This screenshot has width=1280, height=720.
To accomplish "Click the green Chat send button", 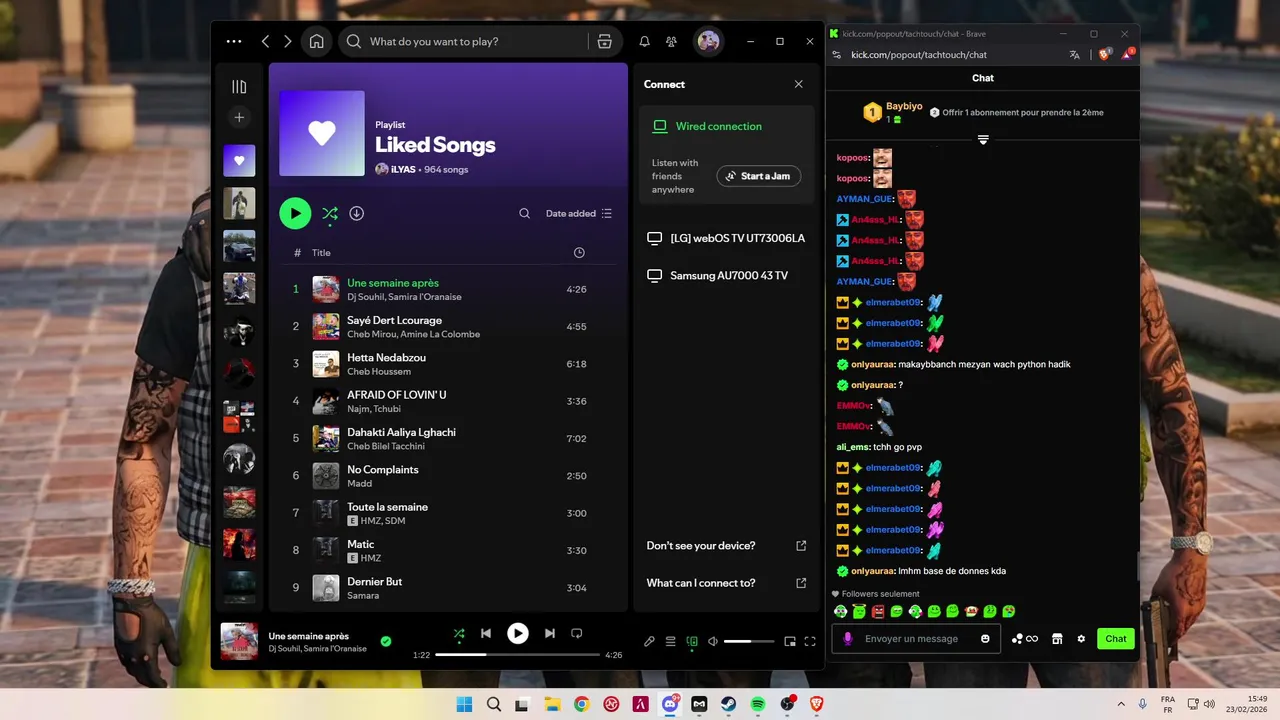I will (x=1116, y=638).
